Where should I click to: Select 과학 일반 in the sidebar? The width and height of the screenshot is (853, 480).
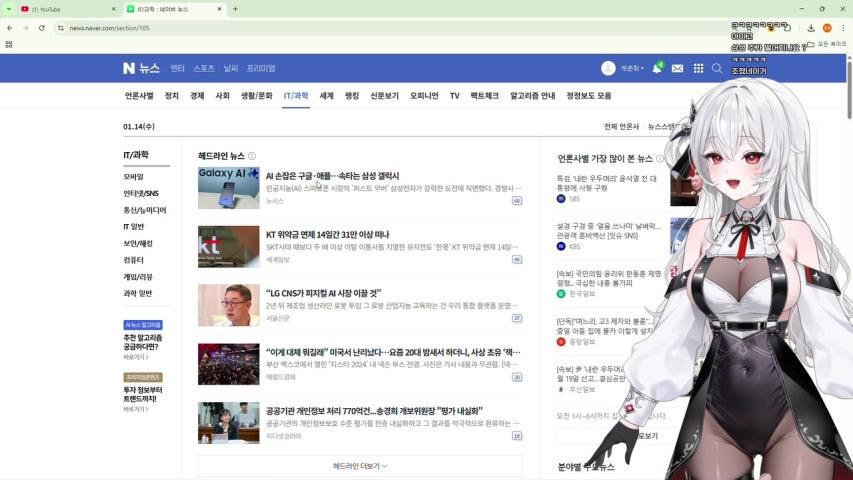138,293
